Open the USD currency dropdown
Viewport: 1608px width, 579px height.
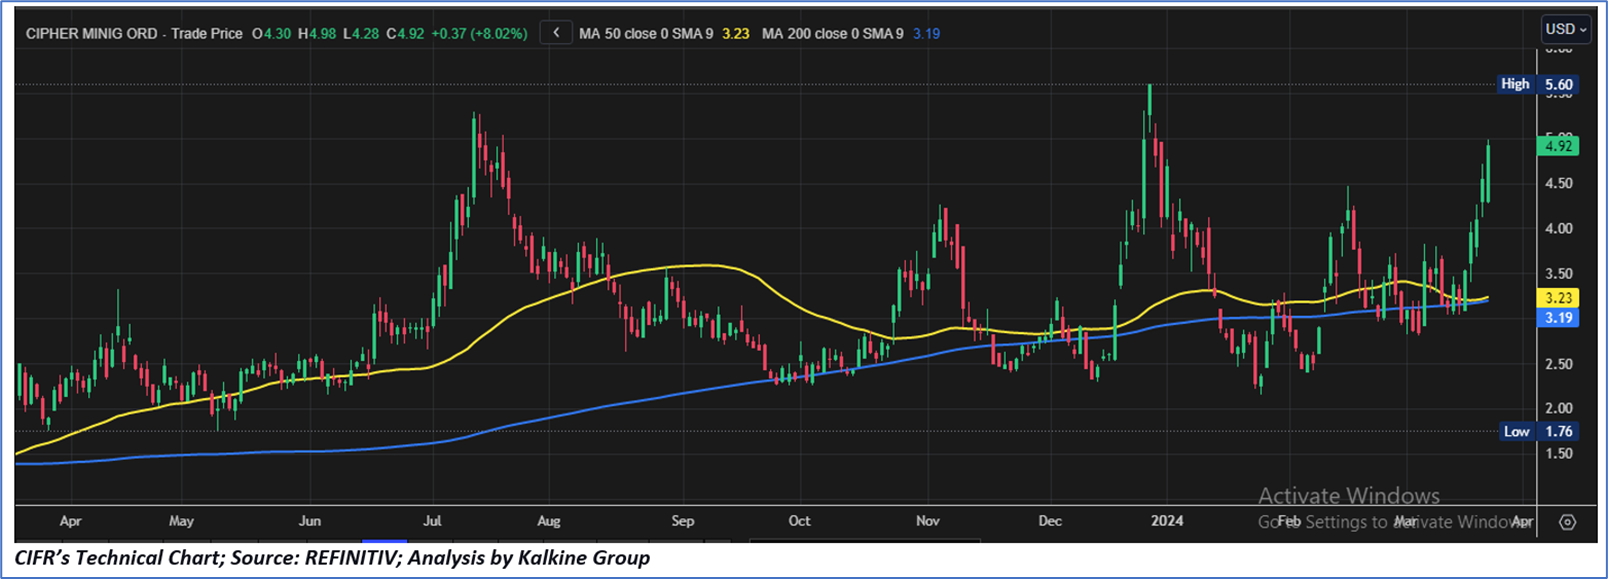[x=1566, y=29]
